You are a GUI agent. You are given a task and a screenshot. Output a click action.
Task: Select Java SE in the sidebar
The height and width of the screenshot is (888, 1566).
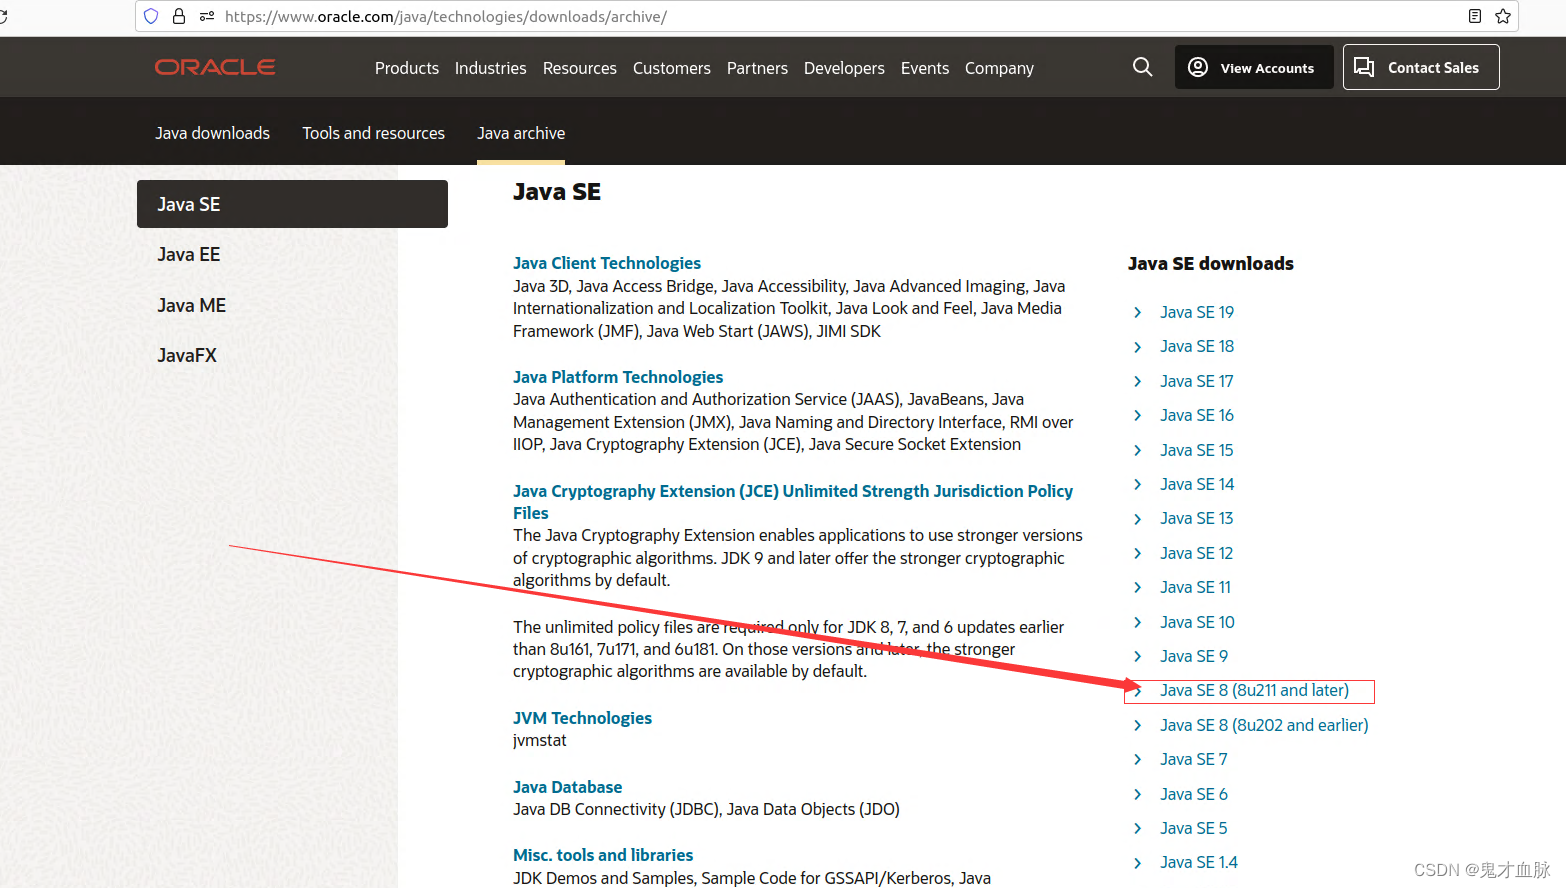pyautogui.click(x=292, y=204)
